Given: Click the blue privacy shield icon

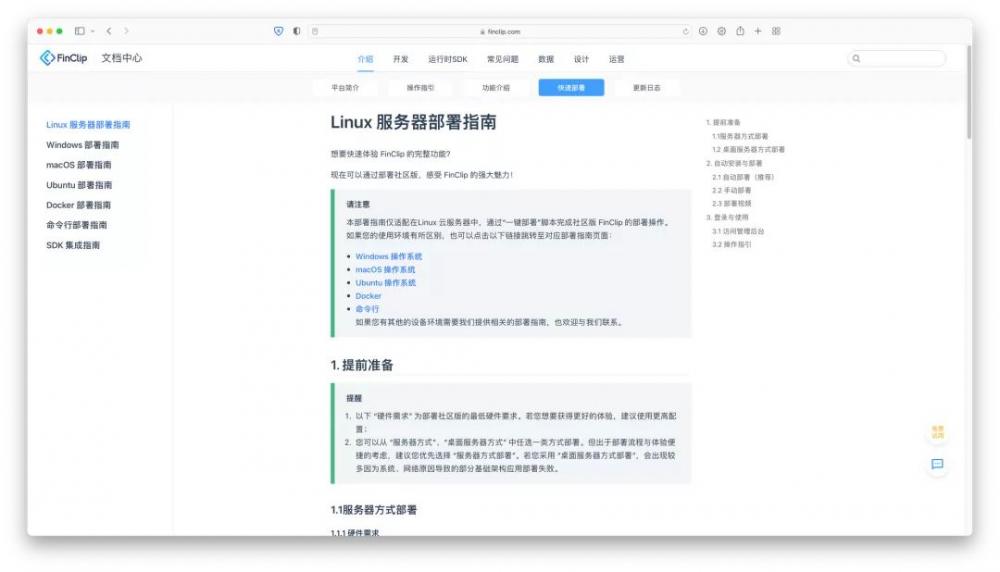Looking at the screenshot, I should click(x=279, y=31).
